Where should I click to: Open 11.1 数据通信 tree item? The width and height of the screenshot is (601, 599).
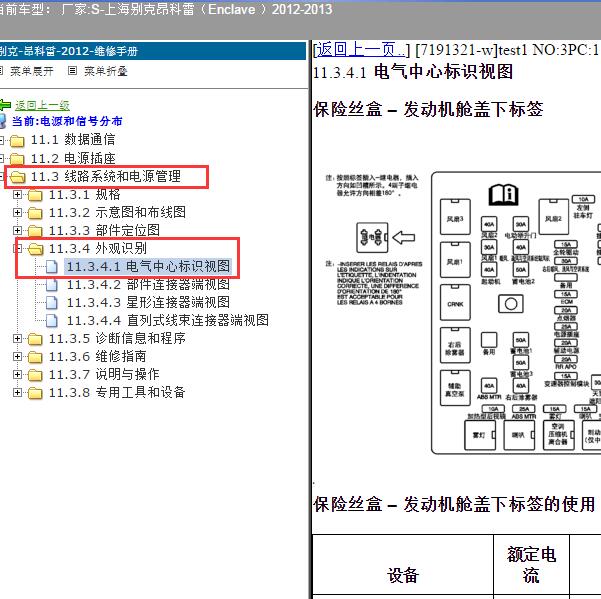(73, 139)
